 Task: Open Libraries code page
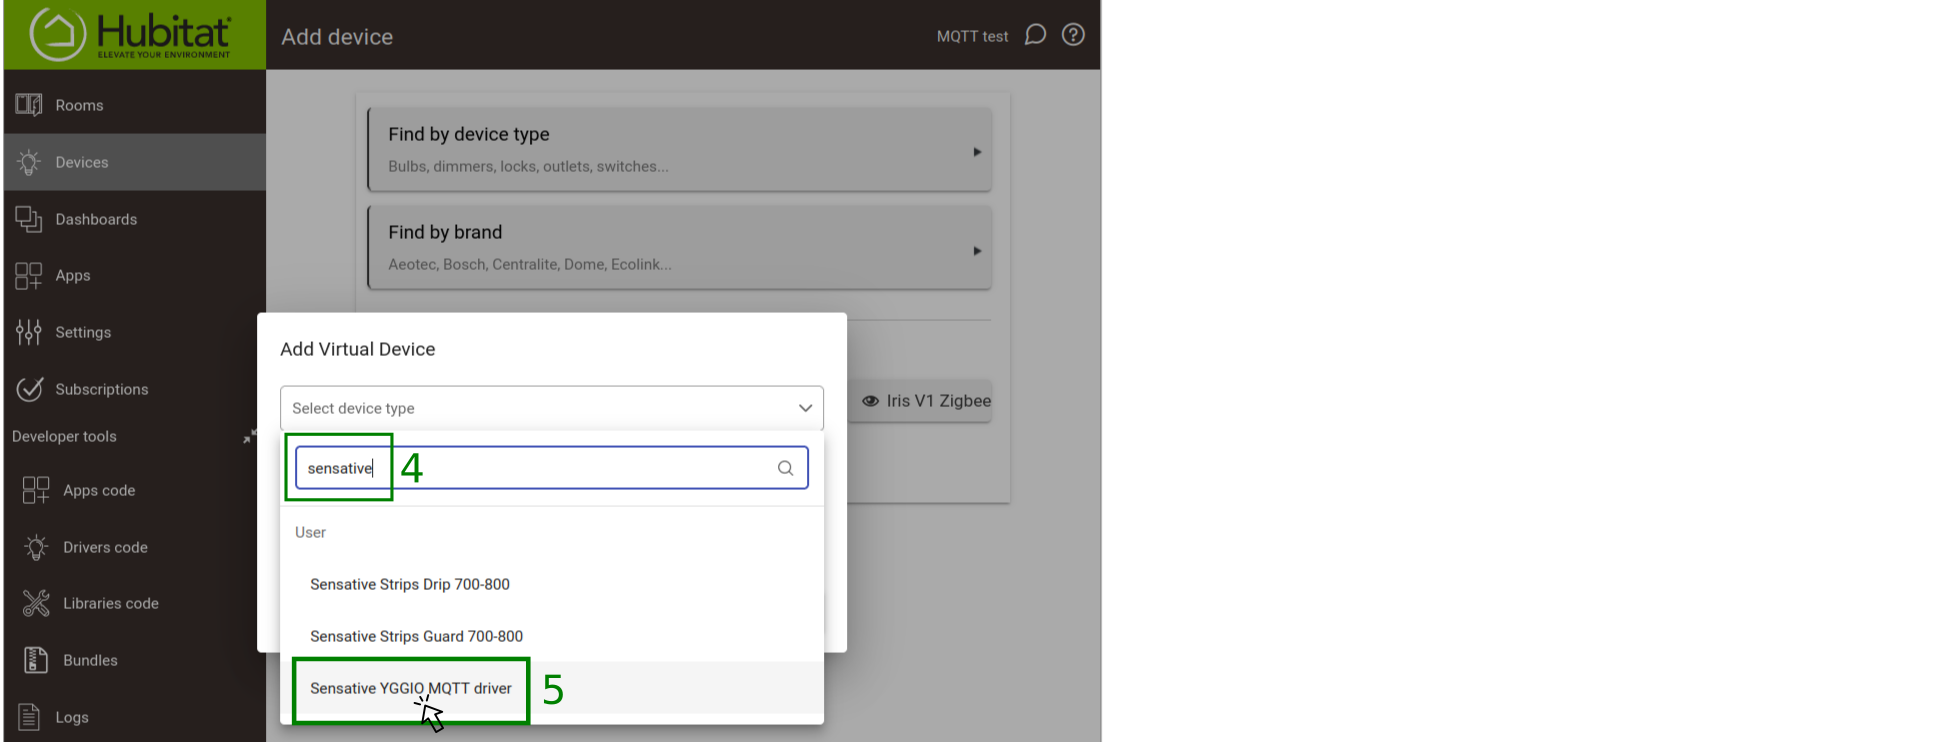tap(135, 603)
